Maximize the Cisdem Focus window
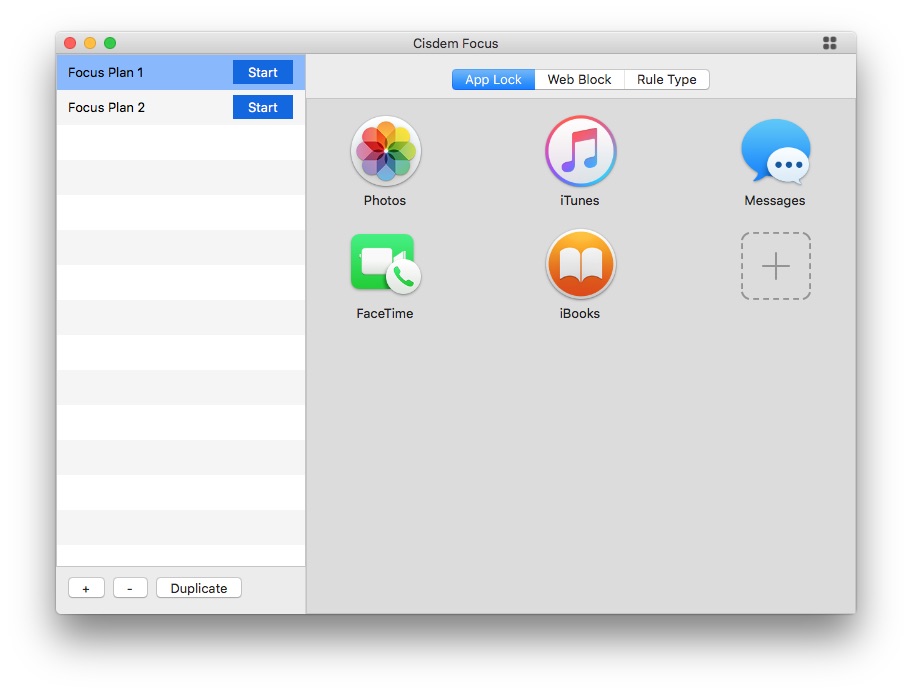912x694 pixels. (x=110, y=43)
